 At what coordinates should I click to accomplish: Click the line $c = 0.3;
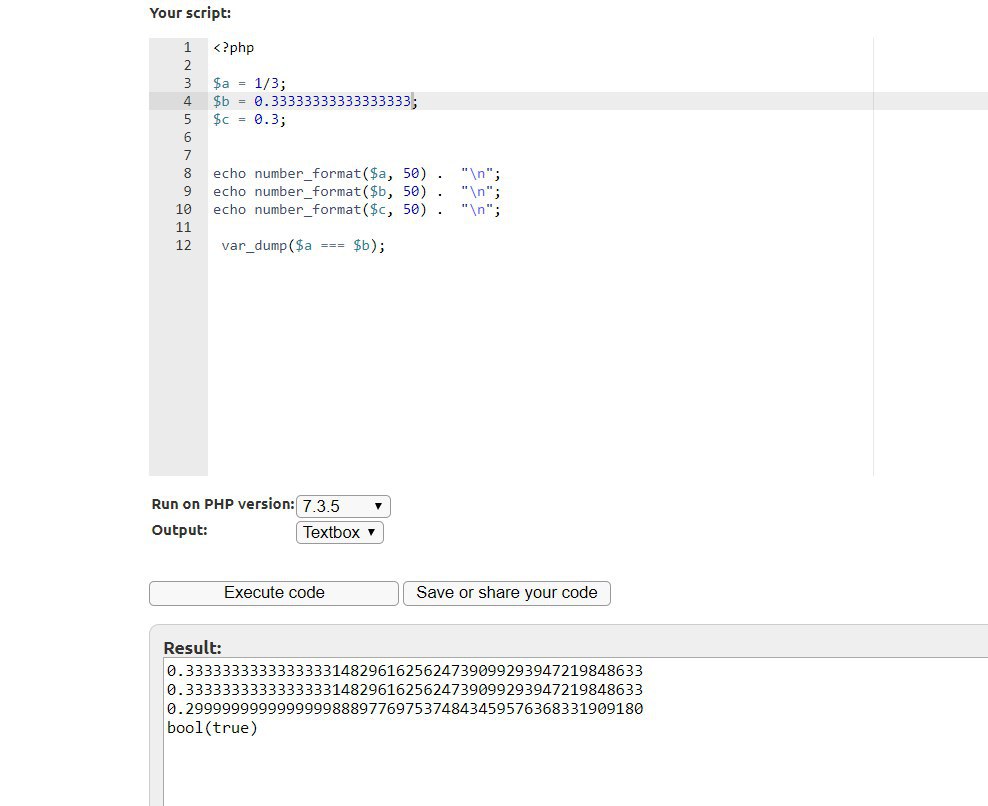(x=250, y=119)
